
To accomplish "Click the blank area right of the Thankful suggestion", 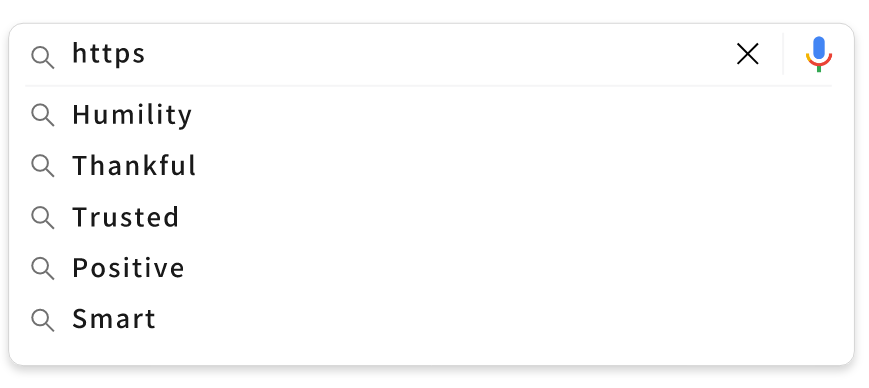I will (515, 166).
